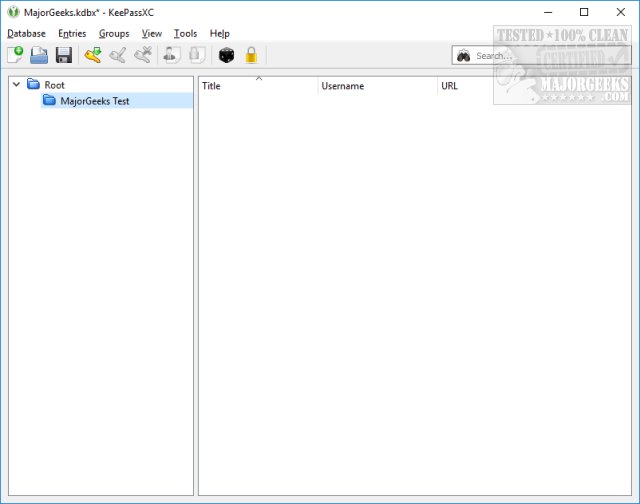Select the Root group folder
640x504 pixels.
[54, 85]
